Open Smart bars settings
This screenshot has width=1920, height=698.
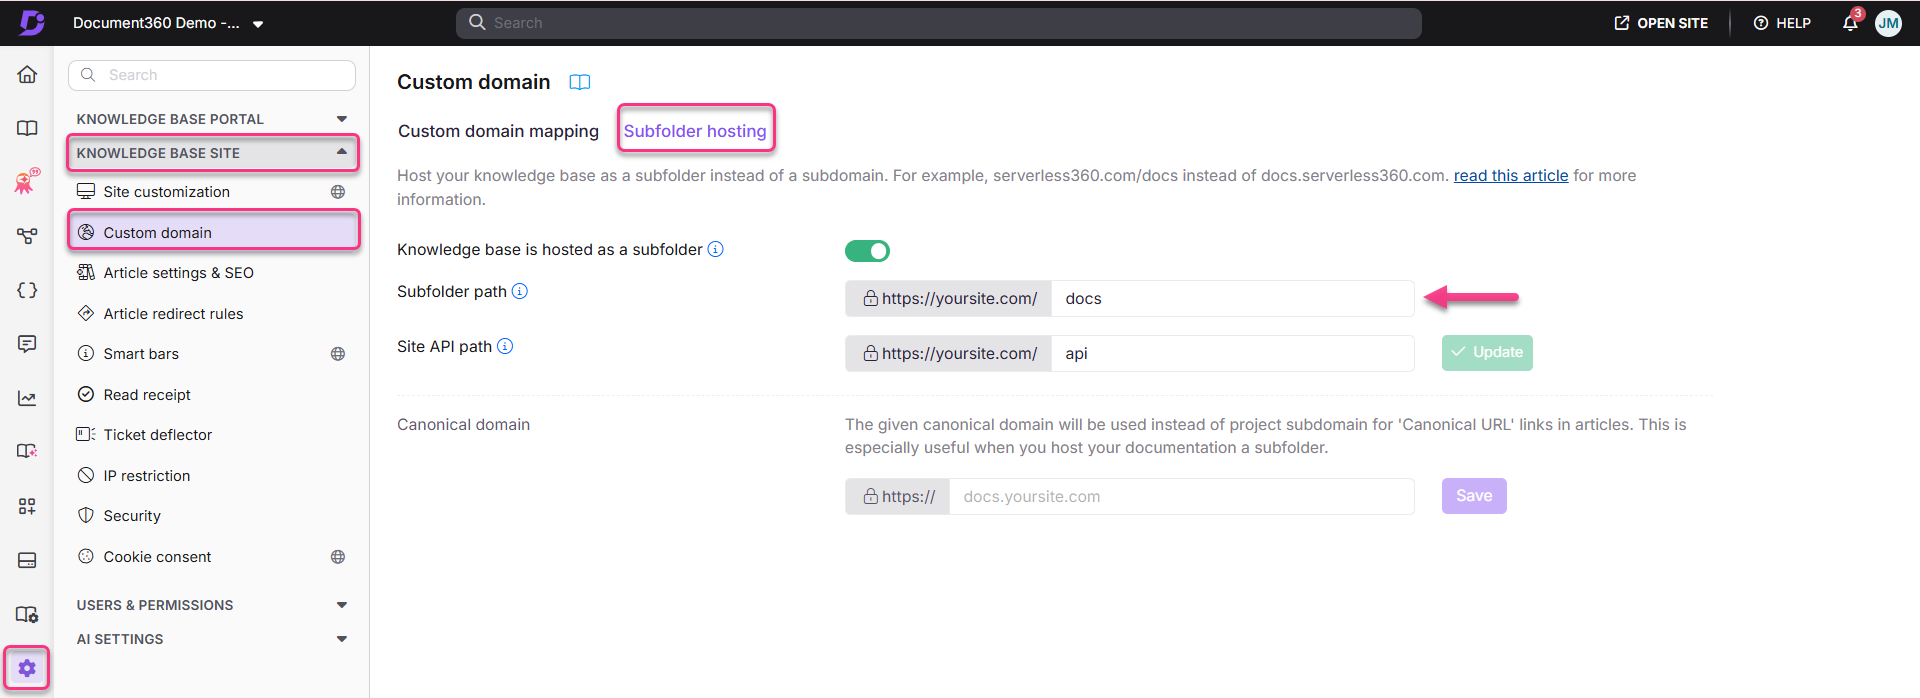pyautogui.click(x=212, y=354)
